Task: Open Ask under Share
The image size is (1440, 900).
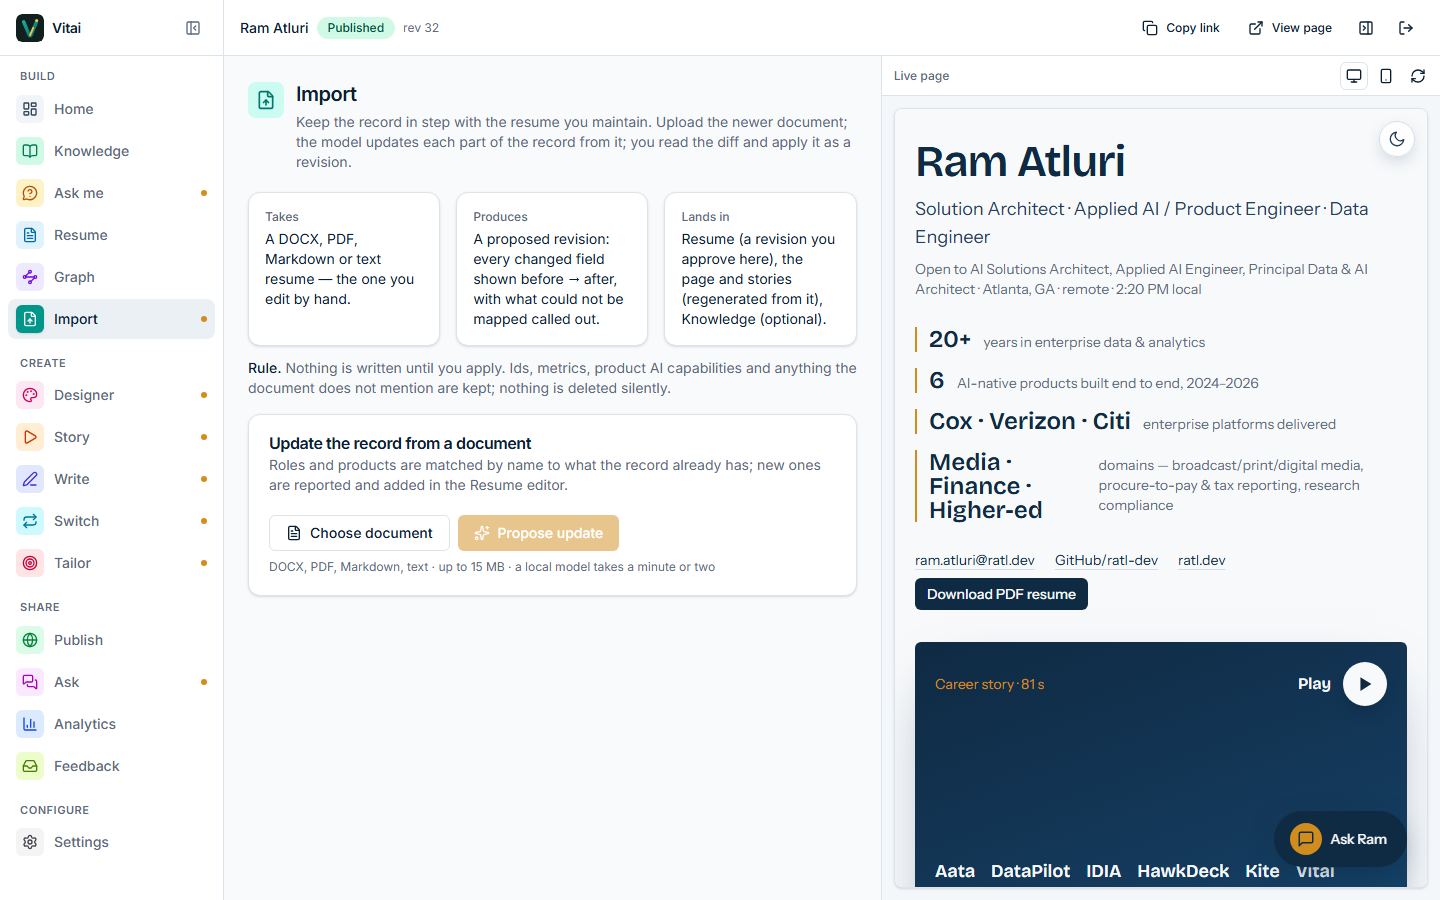Action: tap(111, 682)
